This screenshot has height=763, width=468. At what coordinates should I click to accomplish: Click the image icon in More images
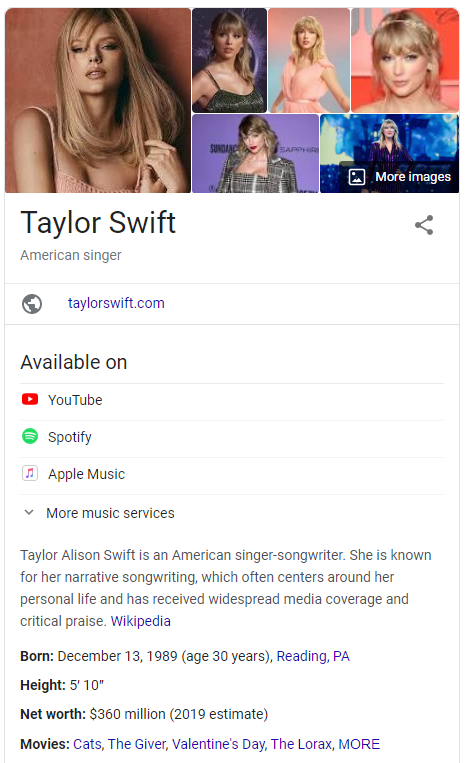[x=357, y=177]
